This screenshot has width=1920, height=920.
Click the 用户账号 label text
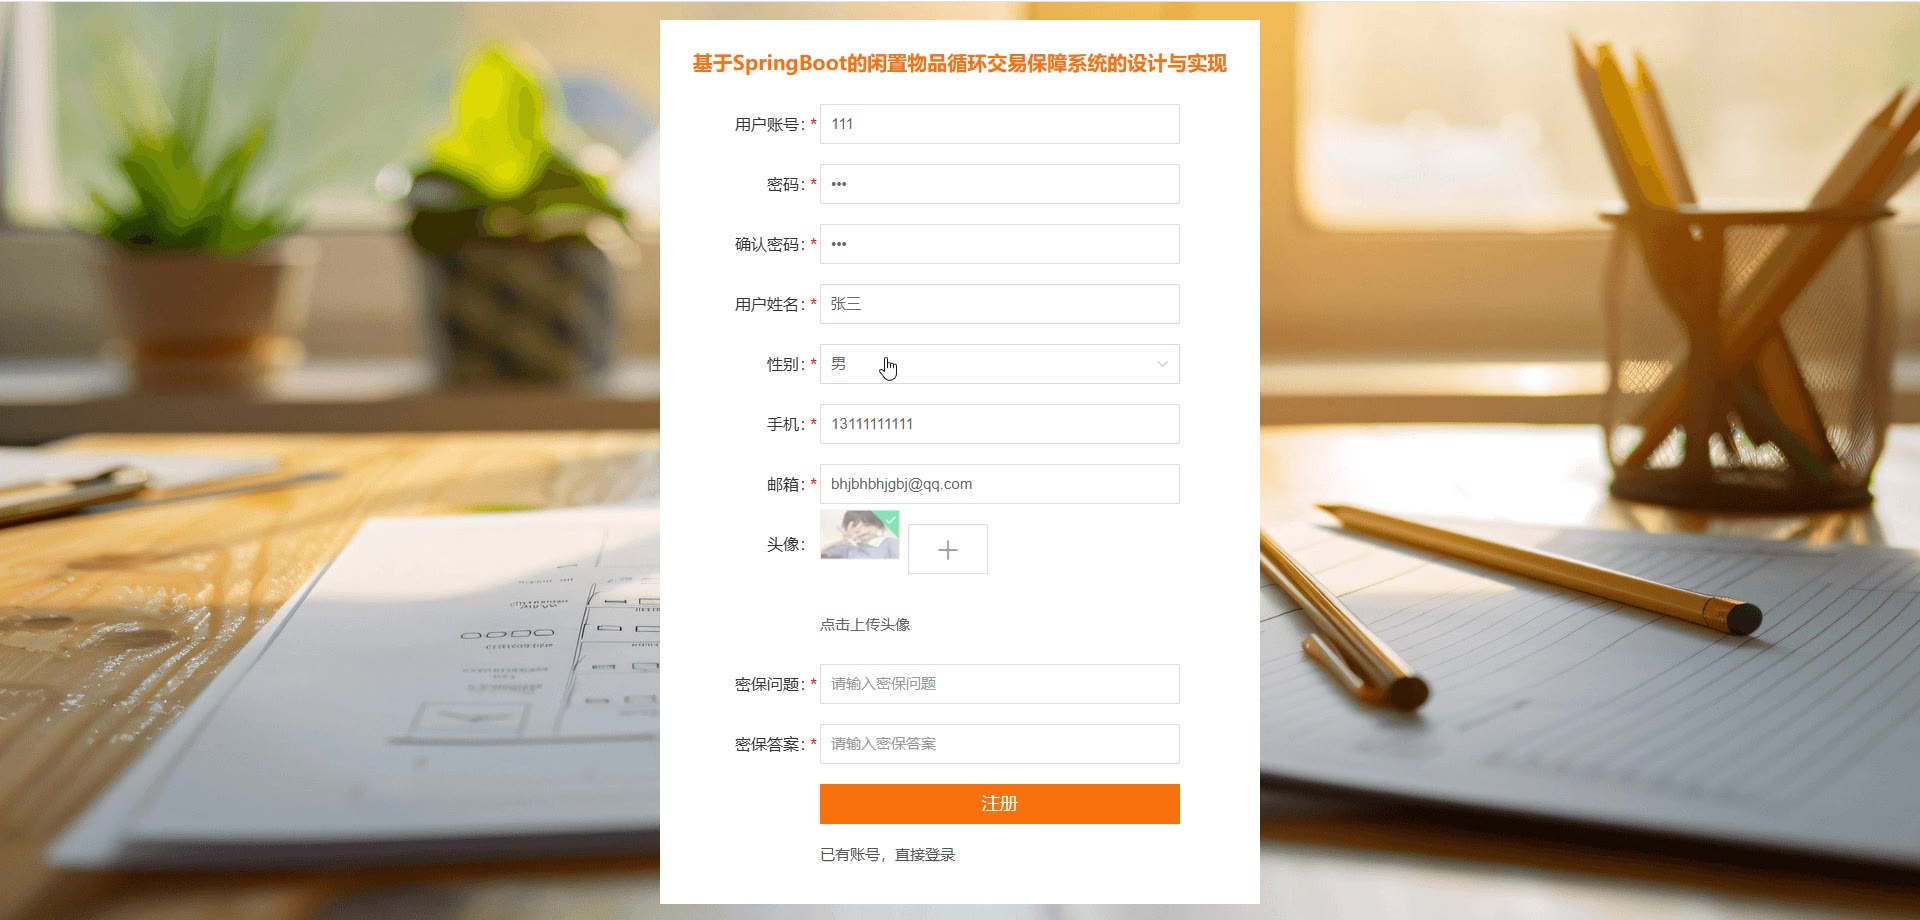[x=769, y=124]
